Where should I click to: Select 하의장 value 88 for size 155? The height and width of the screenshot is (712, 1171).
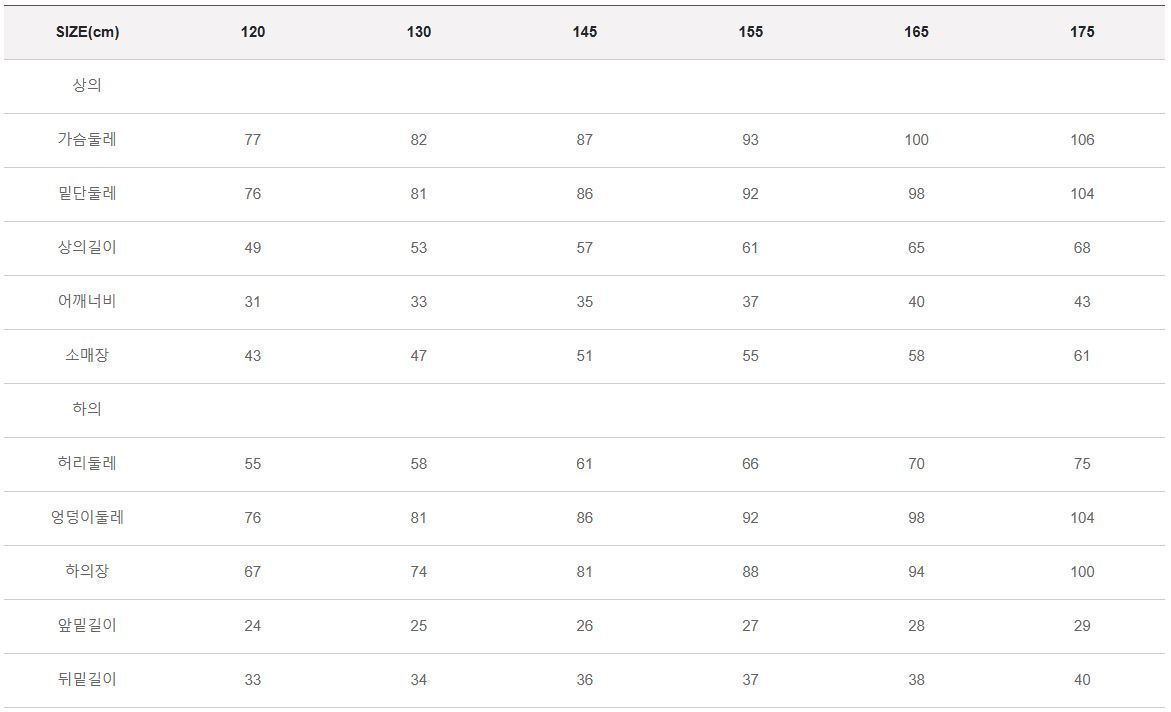(751, 572)
